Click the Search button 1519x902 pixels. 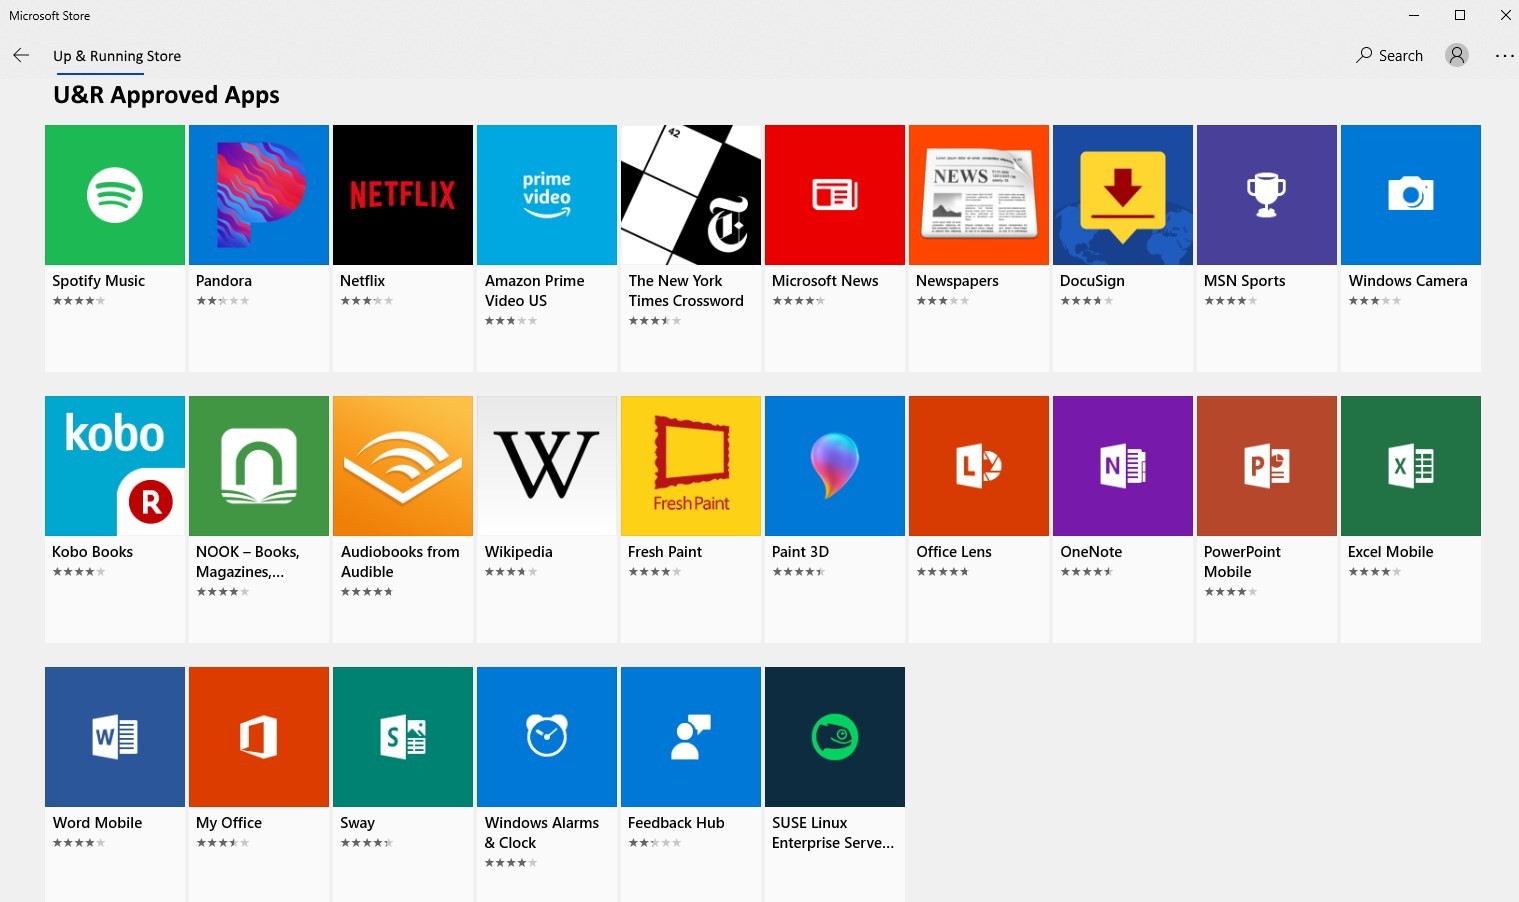pyautogui.click(x=1389, y=56)
